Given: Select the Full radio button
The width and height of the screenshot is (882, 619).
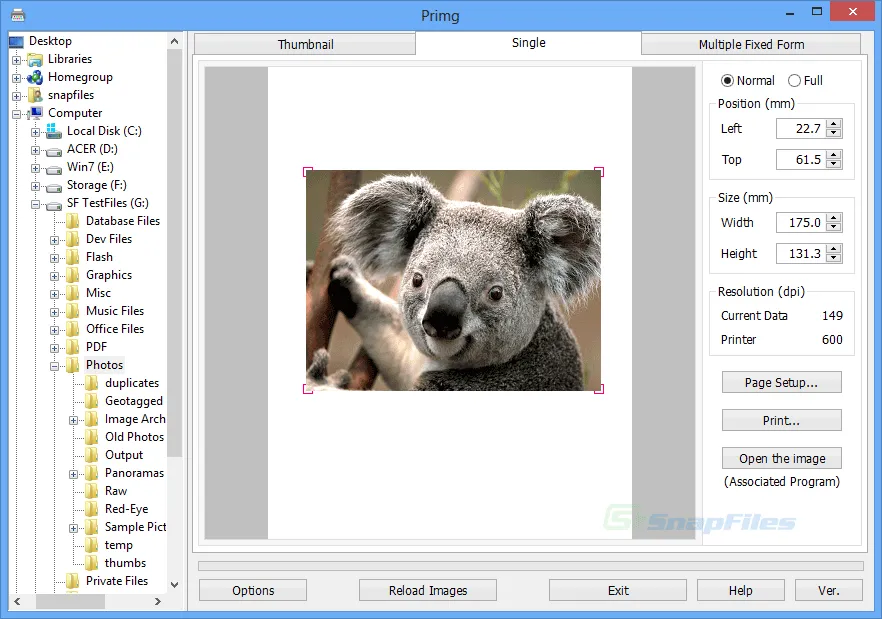Looking at the screenshot, I should click(794, 81).
